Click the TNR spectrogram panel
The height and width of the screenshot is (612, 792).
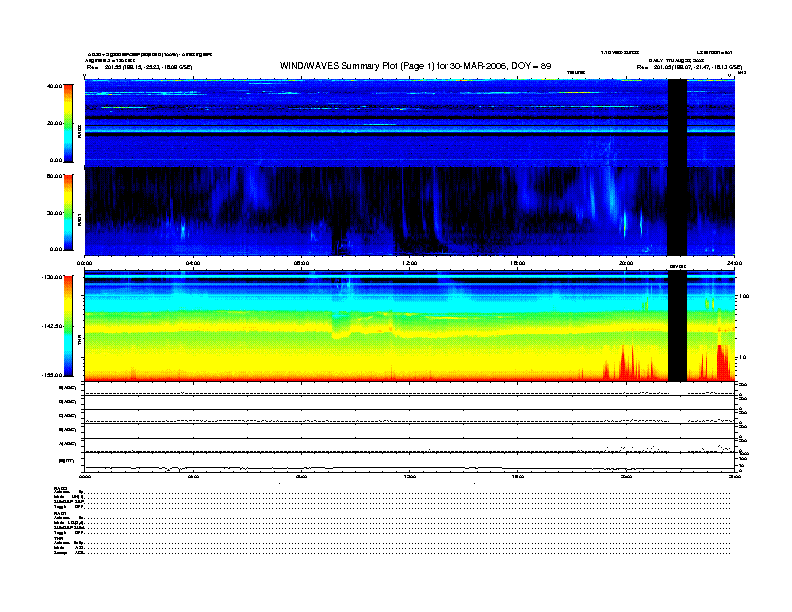pos(409,326)
